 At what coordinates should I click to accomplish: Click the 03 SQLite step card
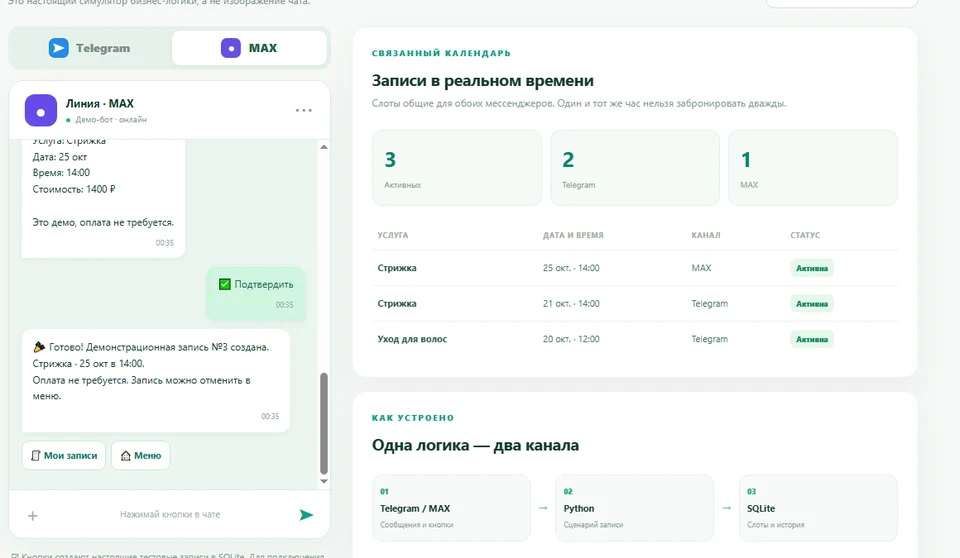click(819, 508)
